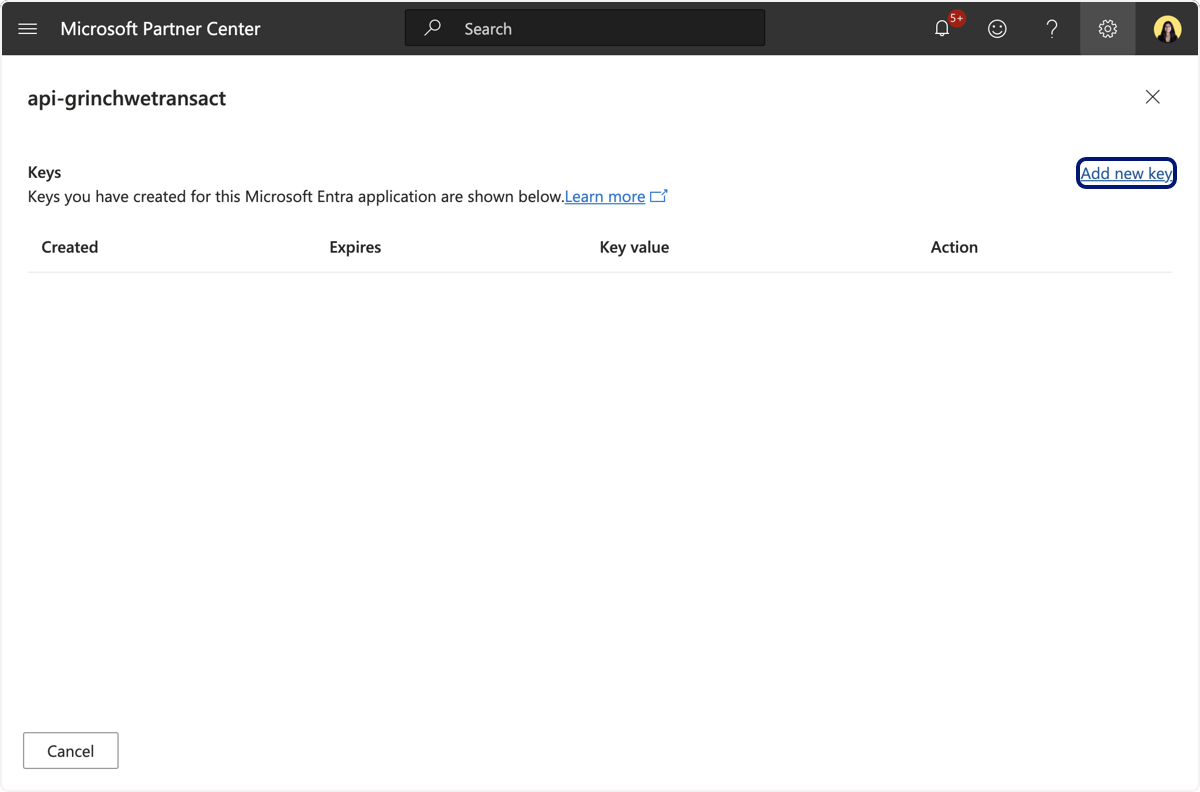Click the Microsoft Partner Center title
Viewport: 1200px width, 792px height.
pos(160,29)
